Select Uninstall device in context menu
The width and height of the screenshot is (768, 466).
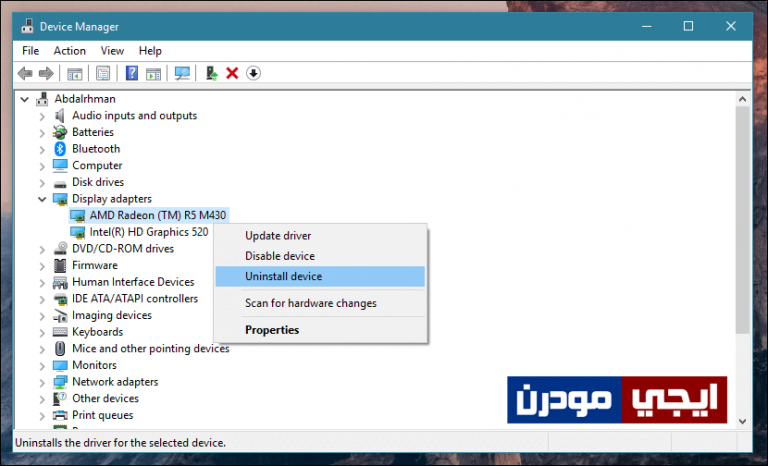320,276
